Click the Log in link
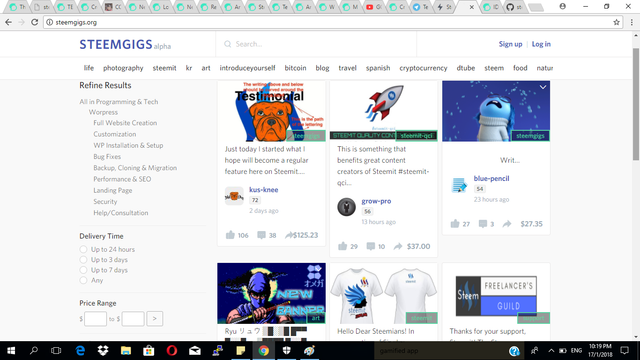Image resolution: width=640 pixels, height=360 pixels. pyautogui.click(x=541, y=44)
